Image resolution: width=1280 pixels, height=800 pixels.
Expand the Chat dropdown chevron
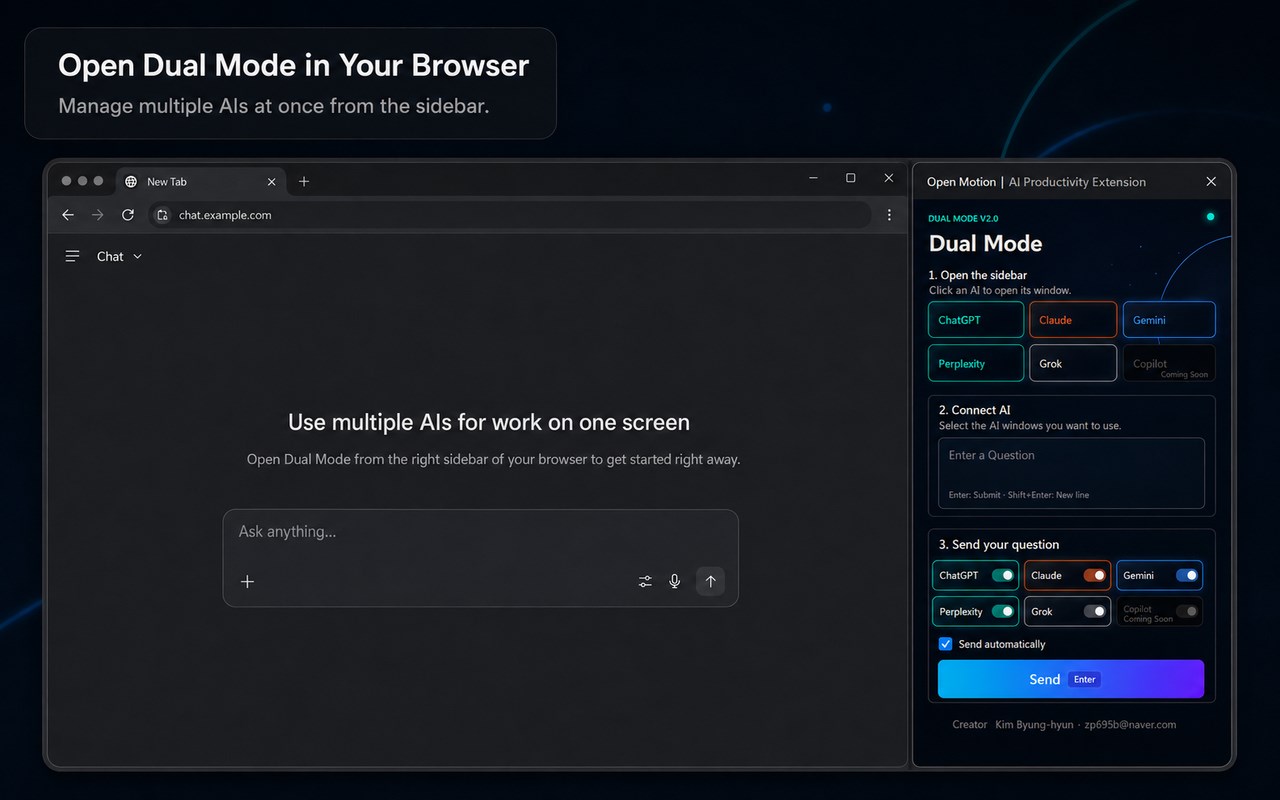(137, 257)
